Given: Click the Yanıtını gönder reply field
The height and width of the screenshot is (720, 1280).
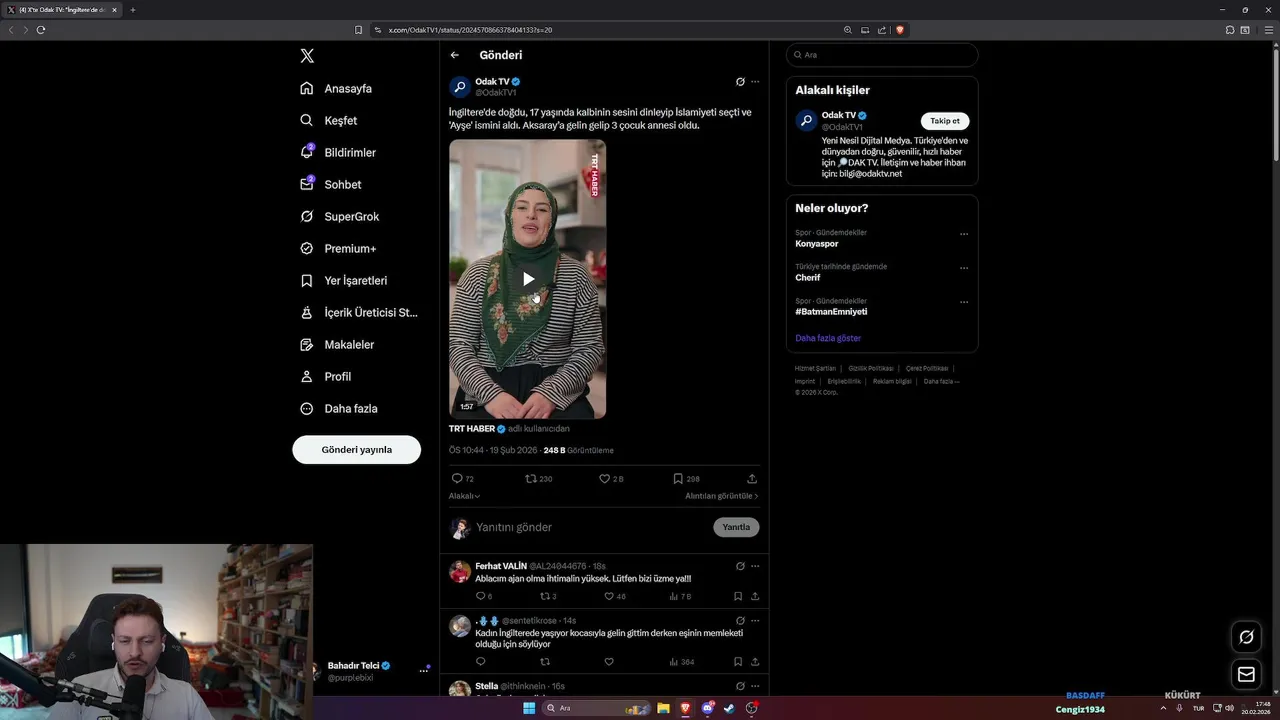Looking at the screenshot, I should [590, 527].
